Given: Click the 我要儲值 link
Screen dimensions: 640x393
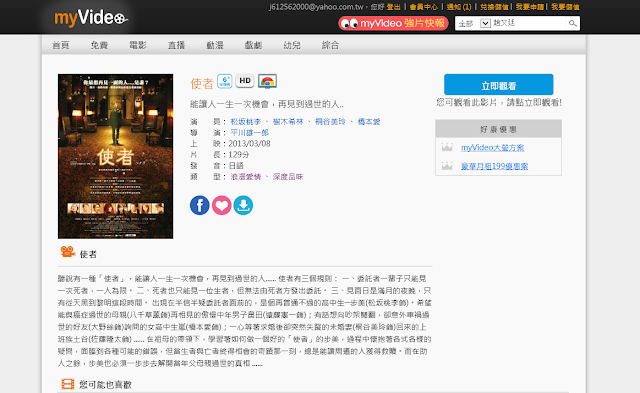Looking at the screenshot, I should 565,7.
